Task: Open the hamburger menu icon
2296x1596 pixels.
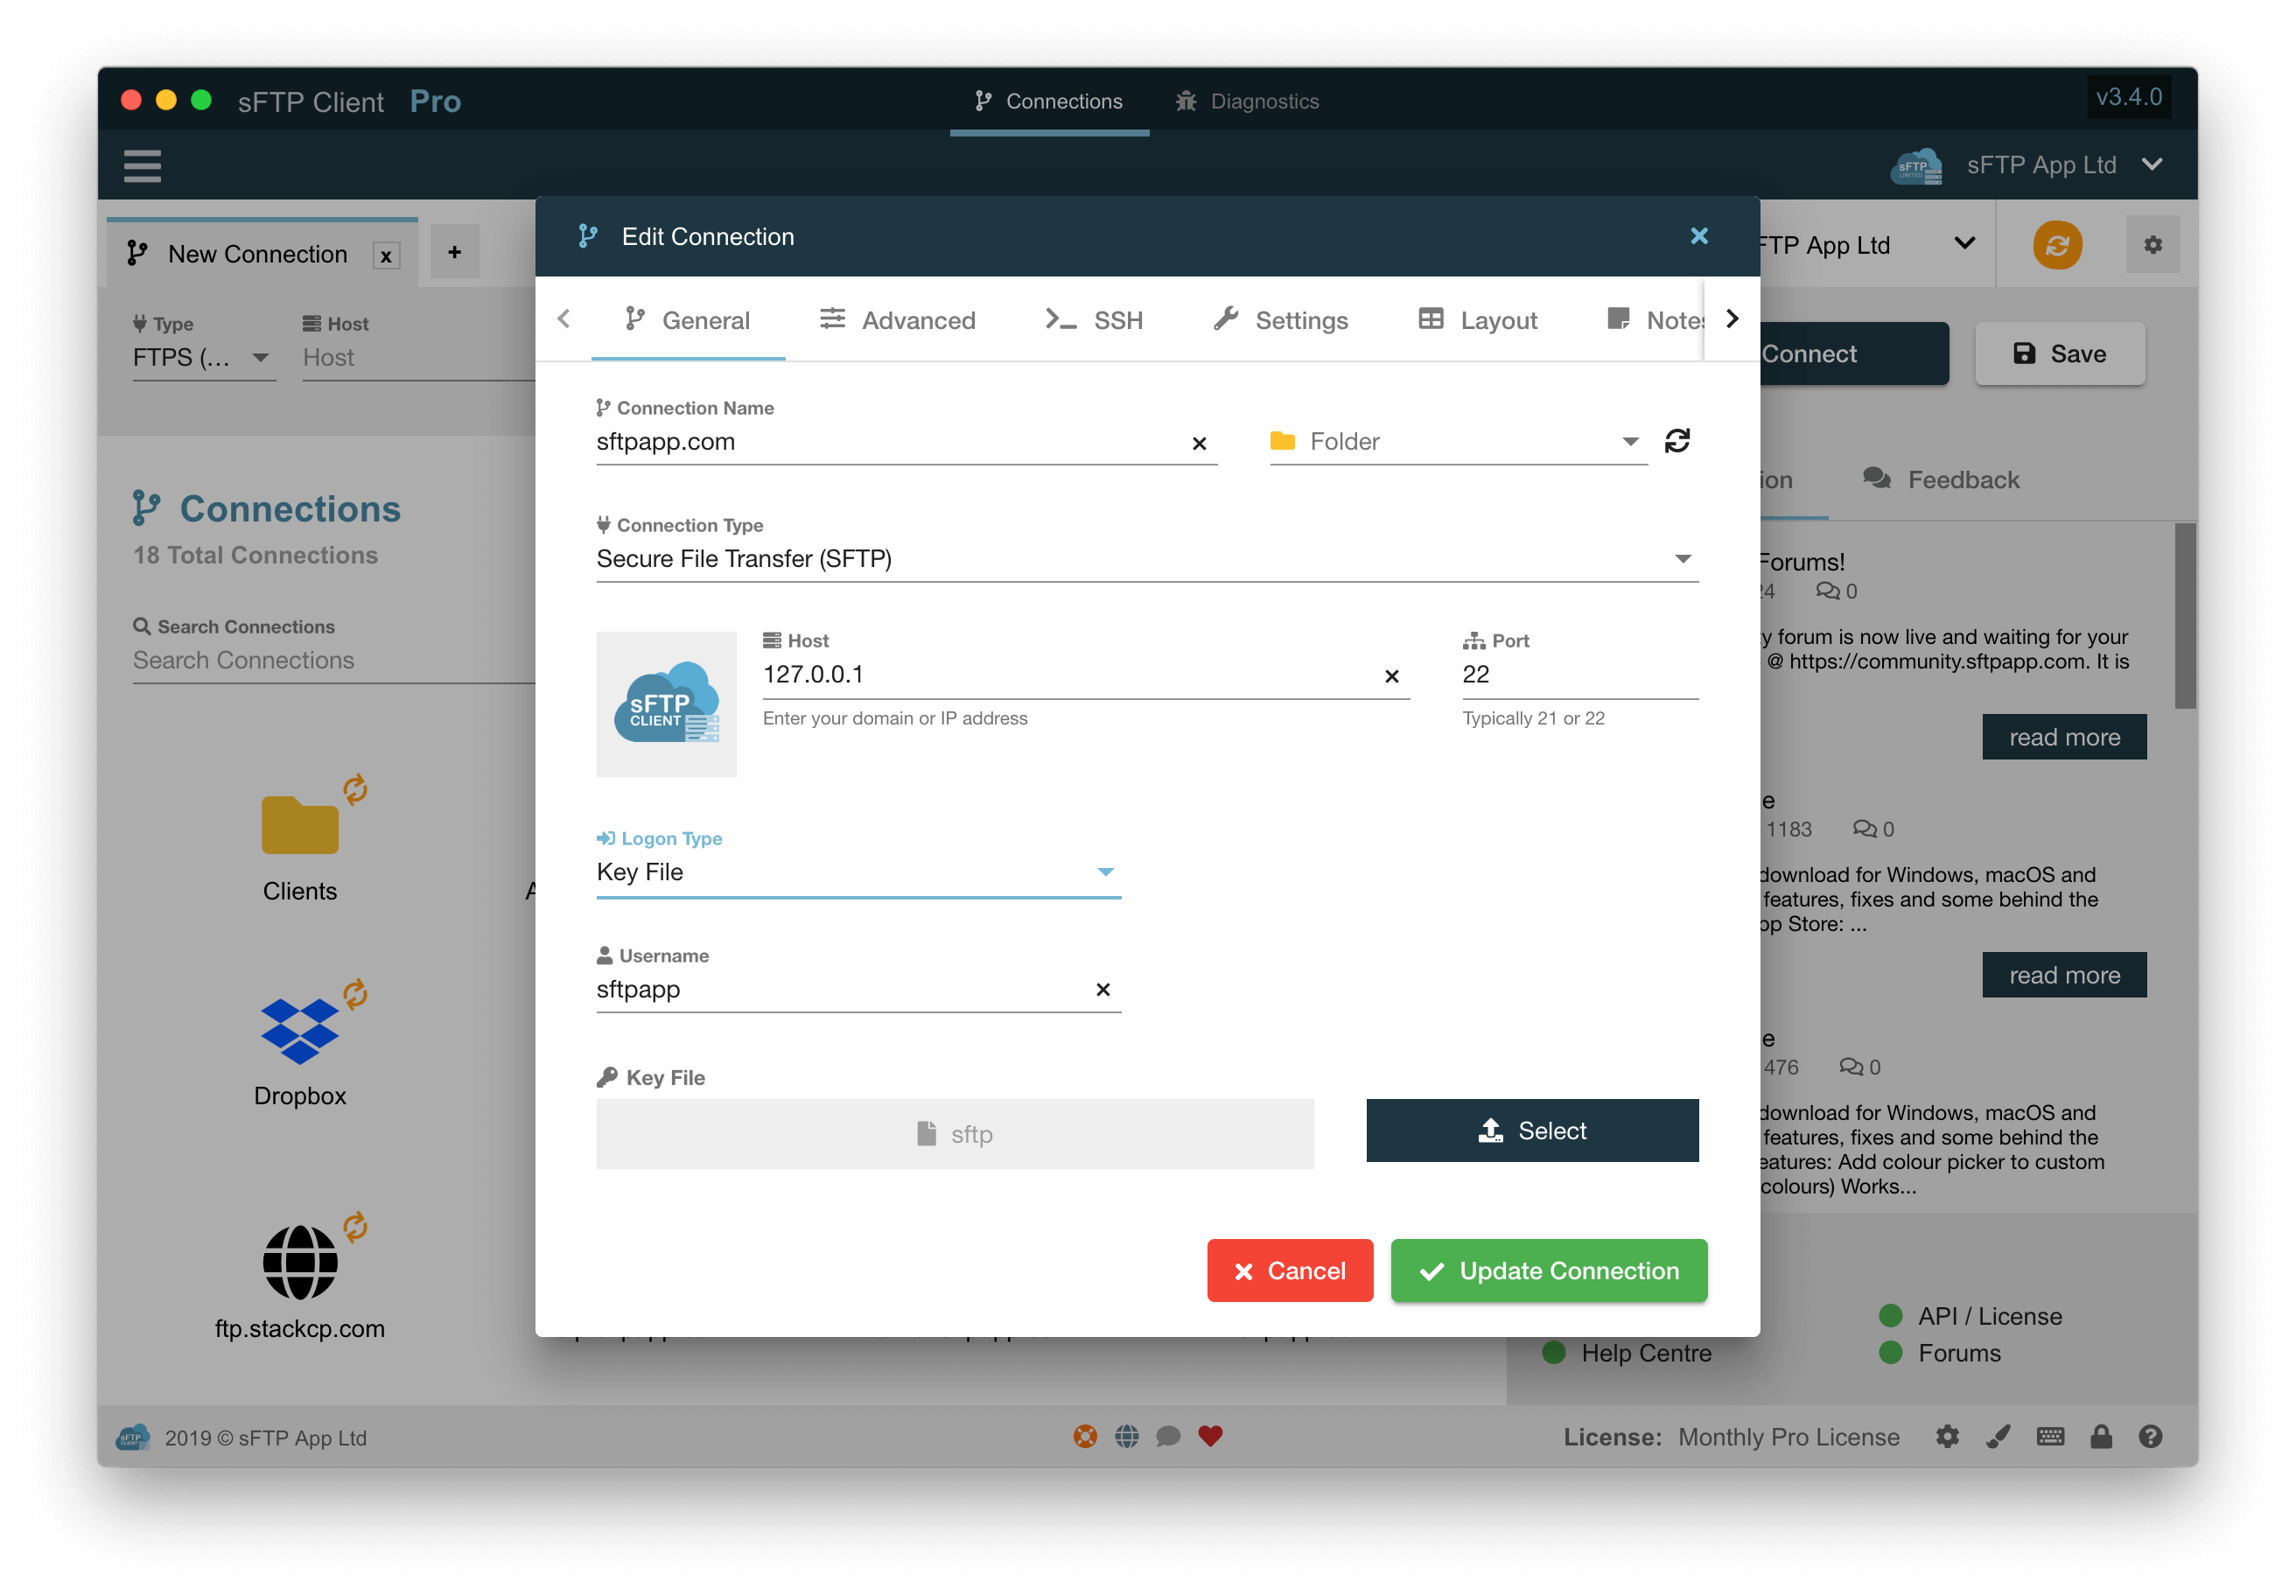Action: pyautogui.click(x=142, y=166)
